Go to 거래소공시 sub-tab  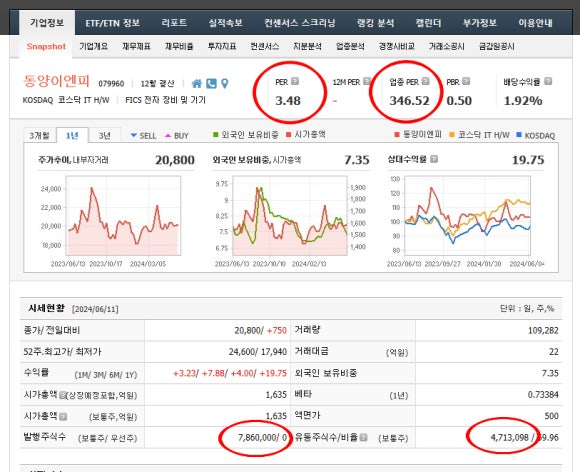coord(446,47)
